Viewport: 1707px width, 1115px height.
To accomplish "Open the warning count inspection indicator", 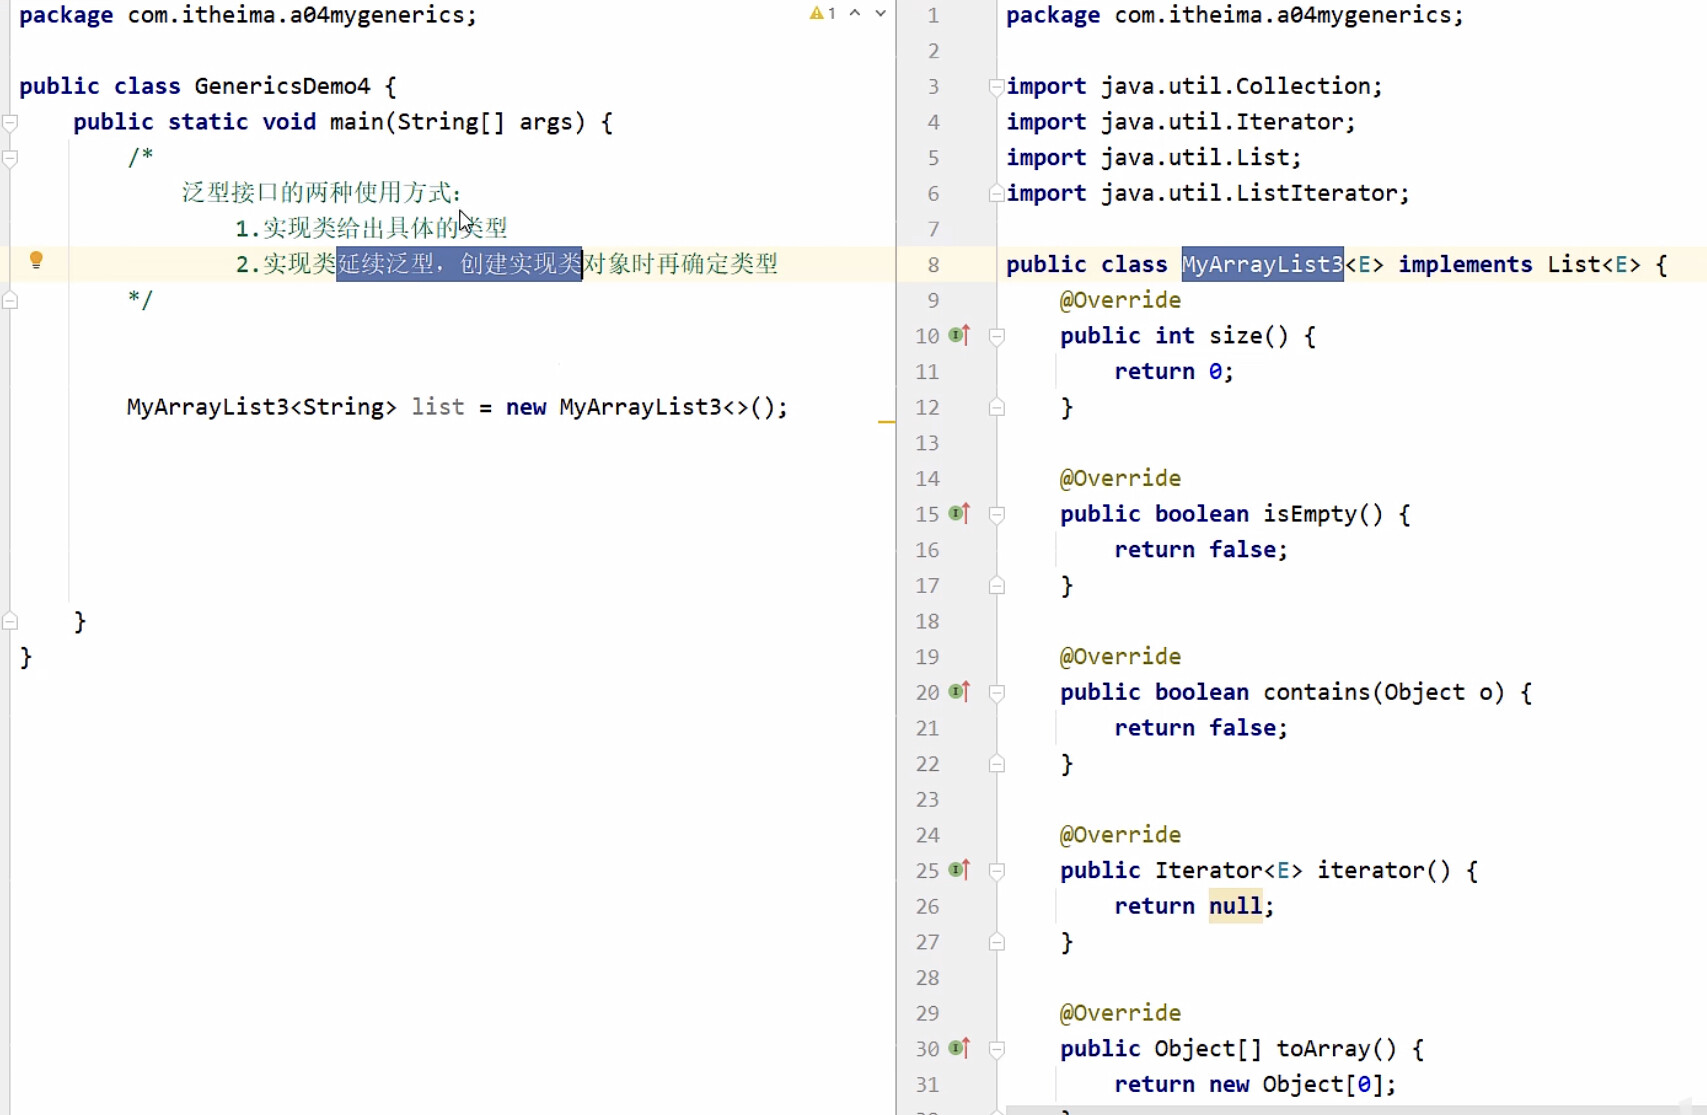I will tap(823, 14).
